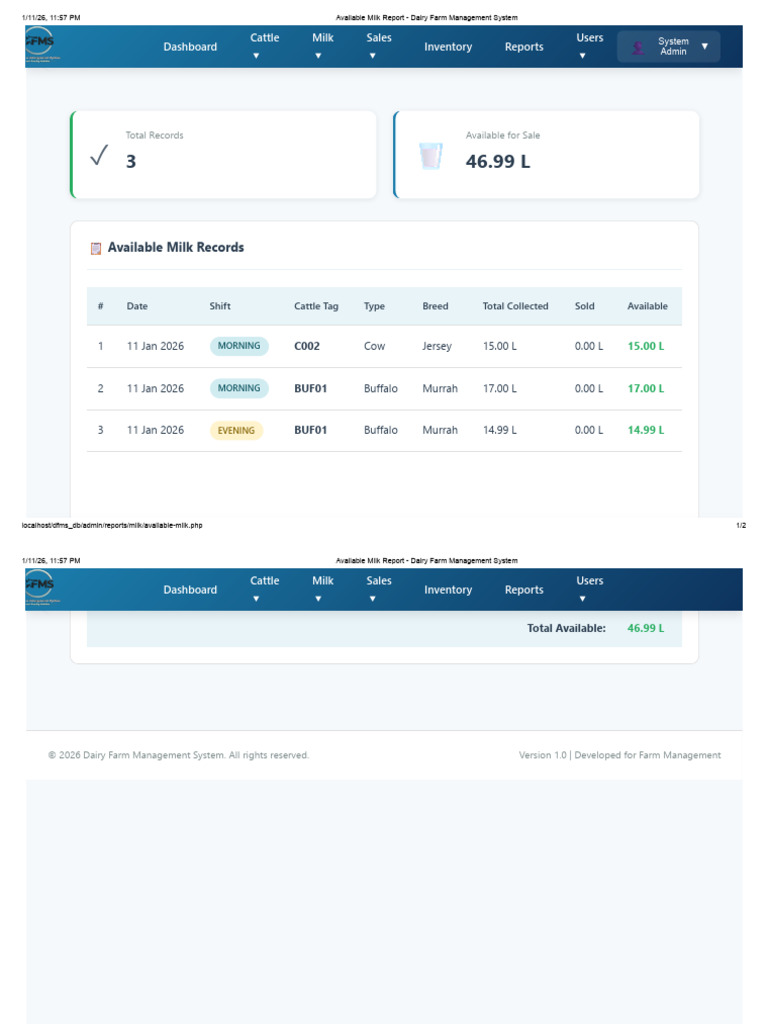Click the 14.99 L total collected cell

[x=500, y=430]
